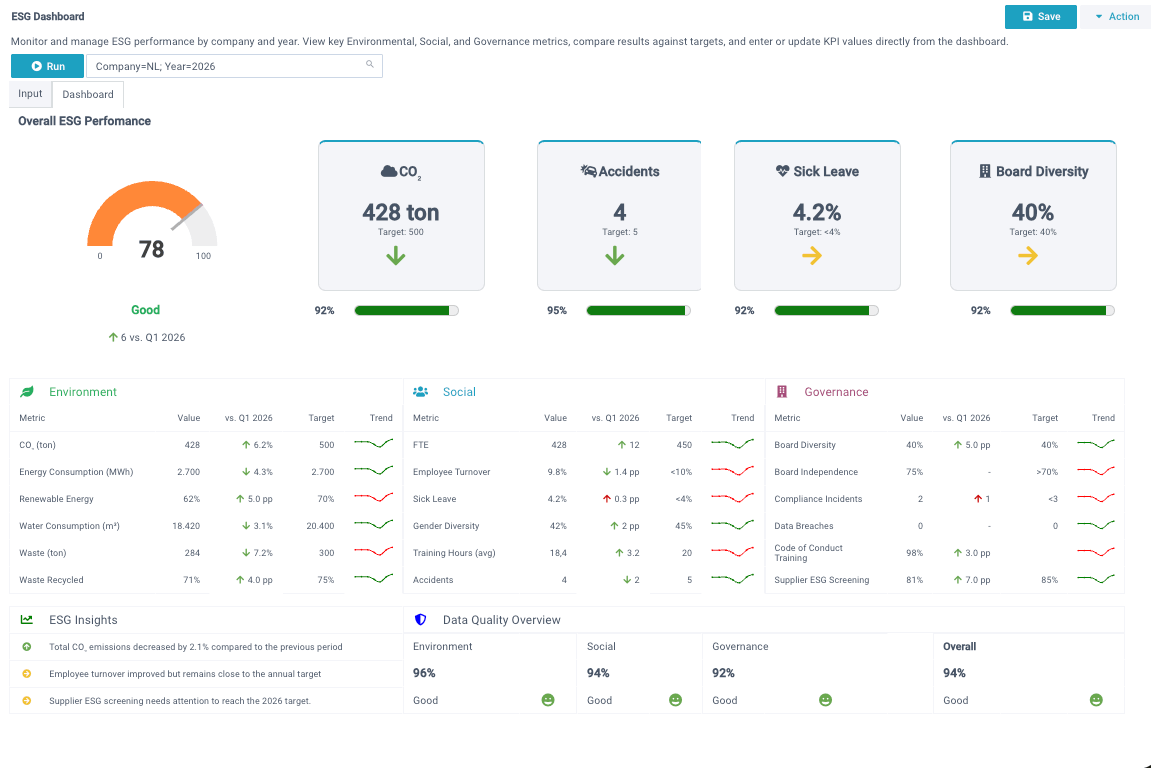The image size is (1151, 768).
Task: Click the CO2 cloud icon
Action: [x=388, y=171]
